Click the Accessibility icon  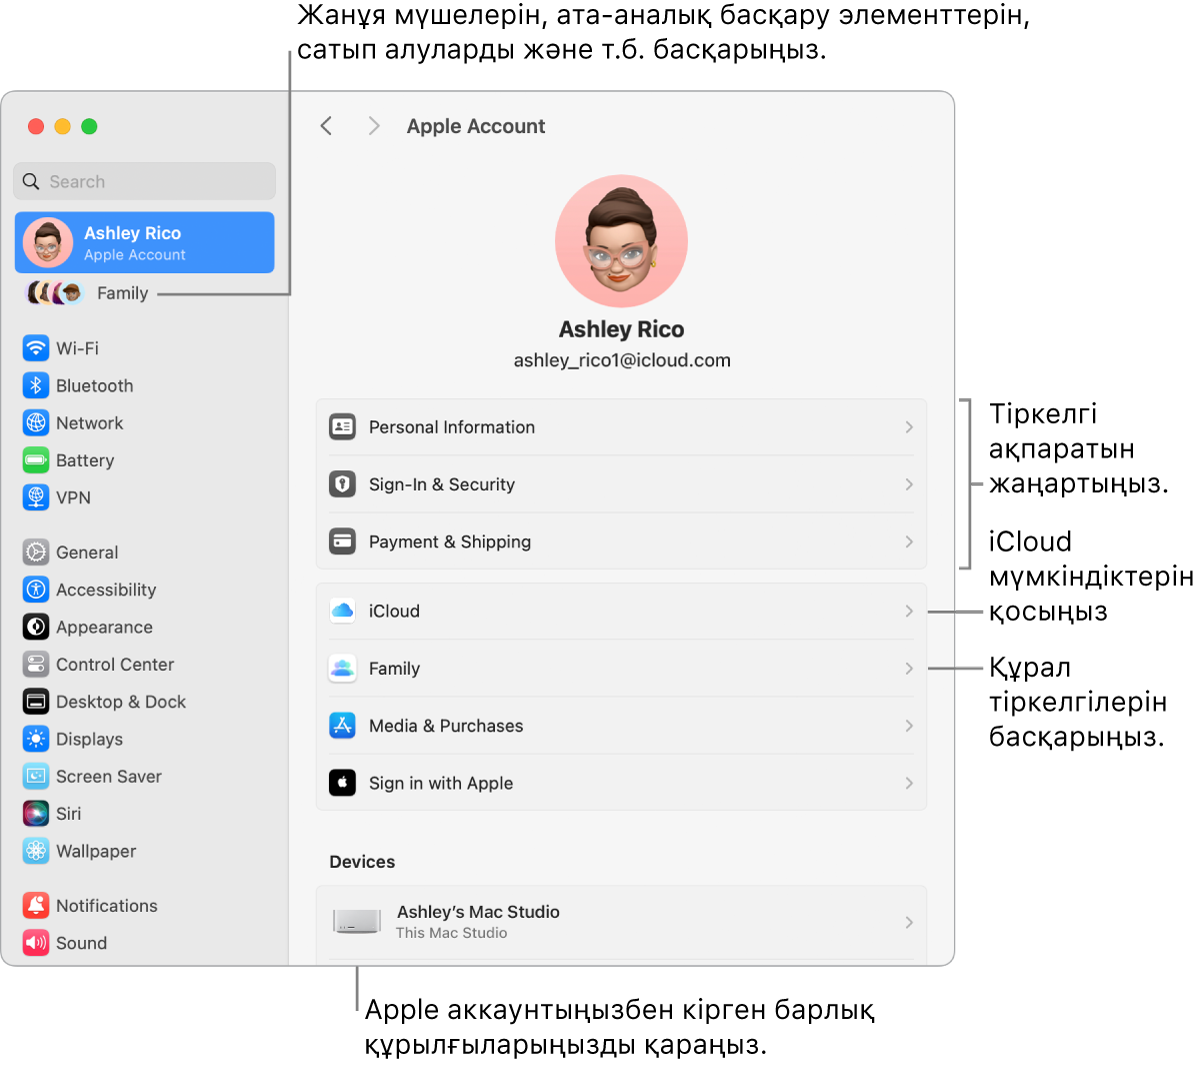coord(36,589)
